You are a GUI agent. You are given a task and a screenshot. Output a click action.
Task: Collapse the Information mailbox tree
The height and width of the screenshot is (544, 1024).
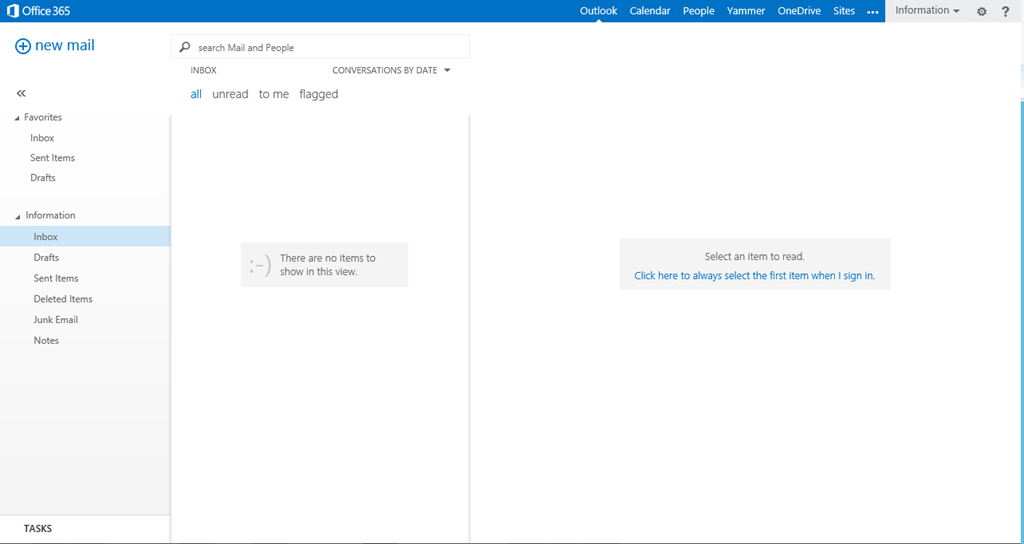pyautogui.click(x=17, y=216)
